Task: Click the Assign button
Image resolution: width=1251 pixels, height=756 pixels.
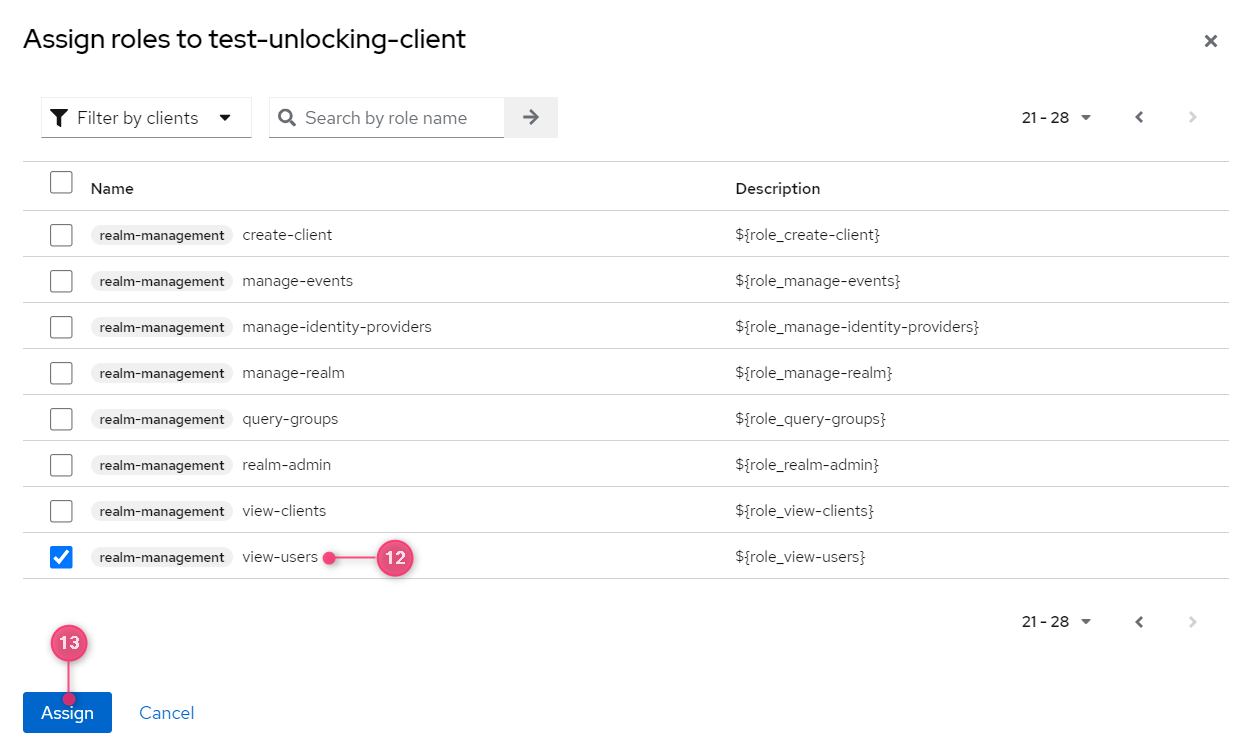Action: [67, 713]
